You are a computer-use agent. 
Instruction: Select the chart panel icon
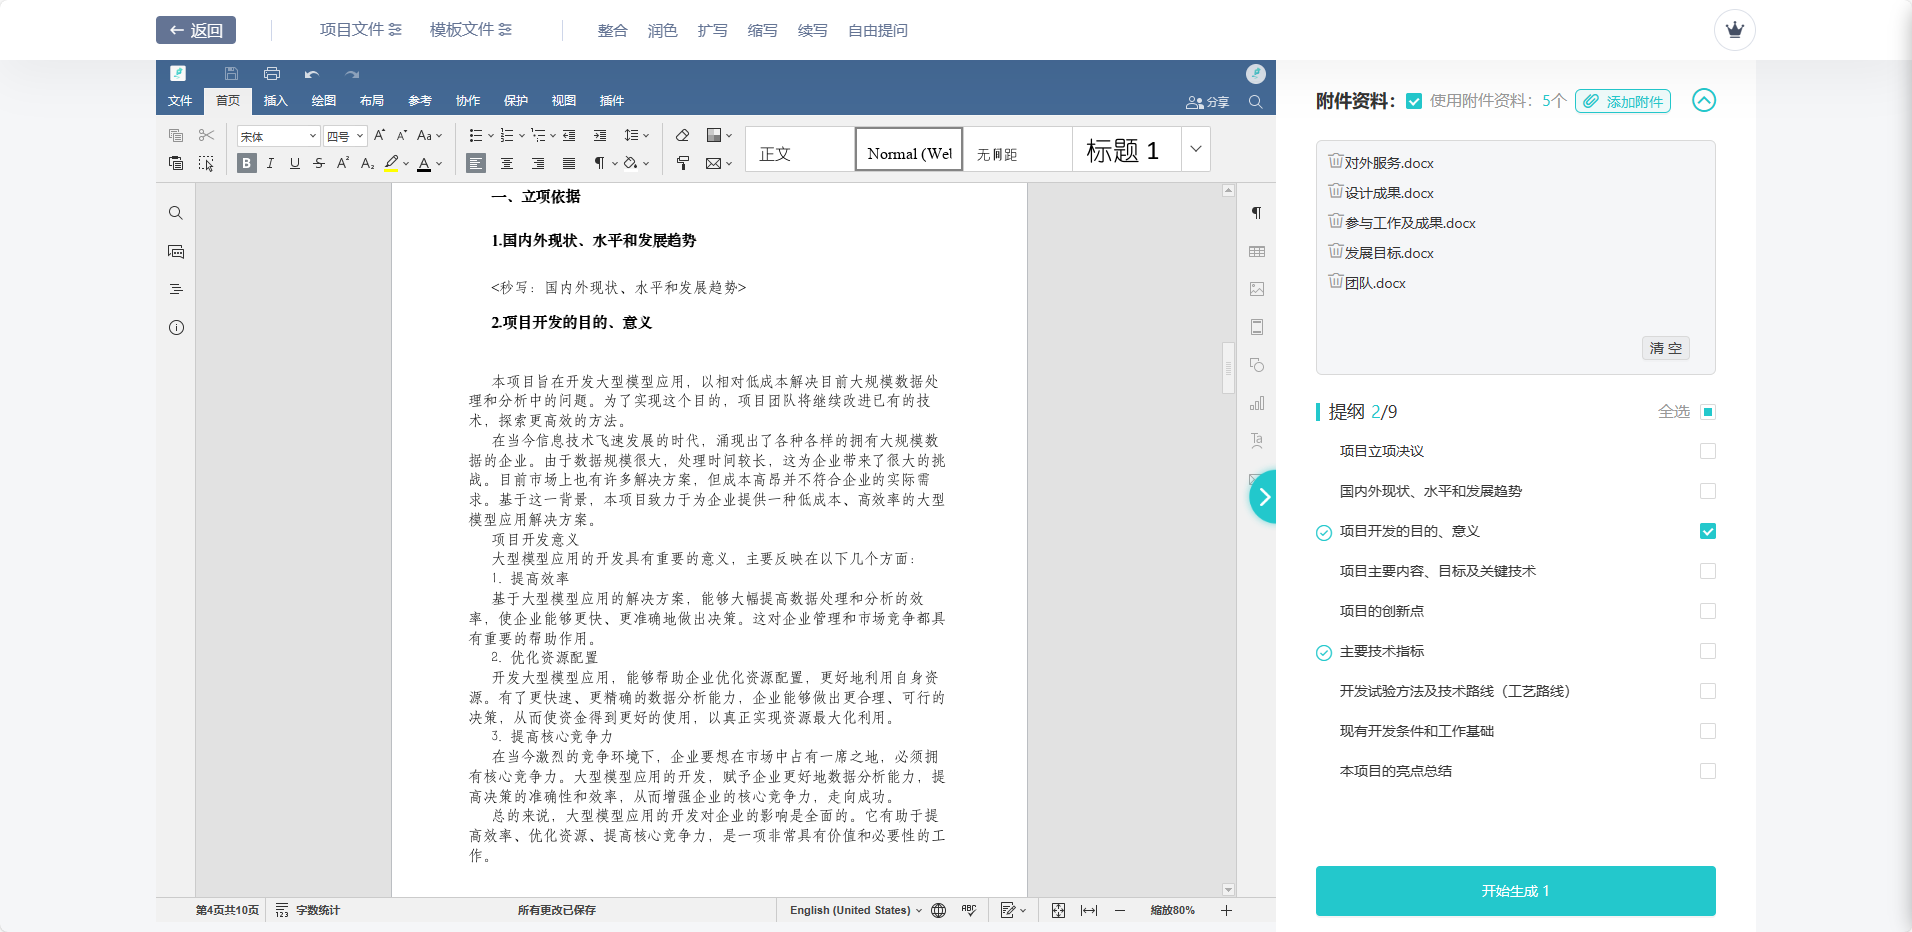(1257, 403)
